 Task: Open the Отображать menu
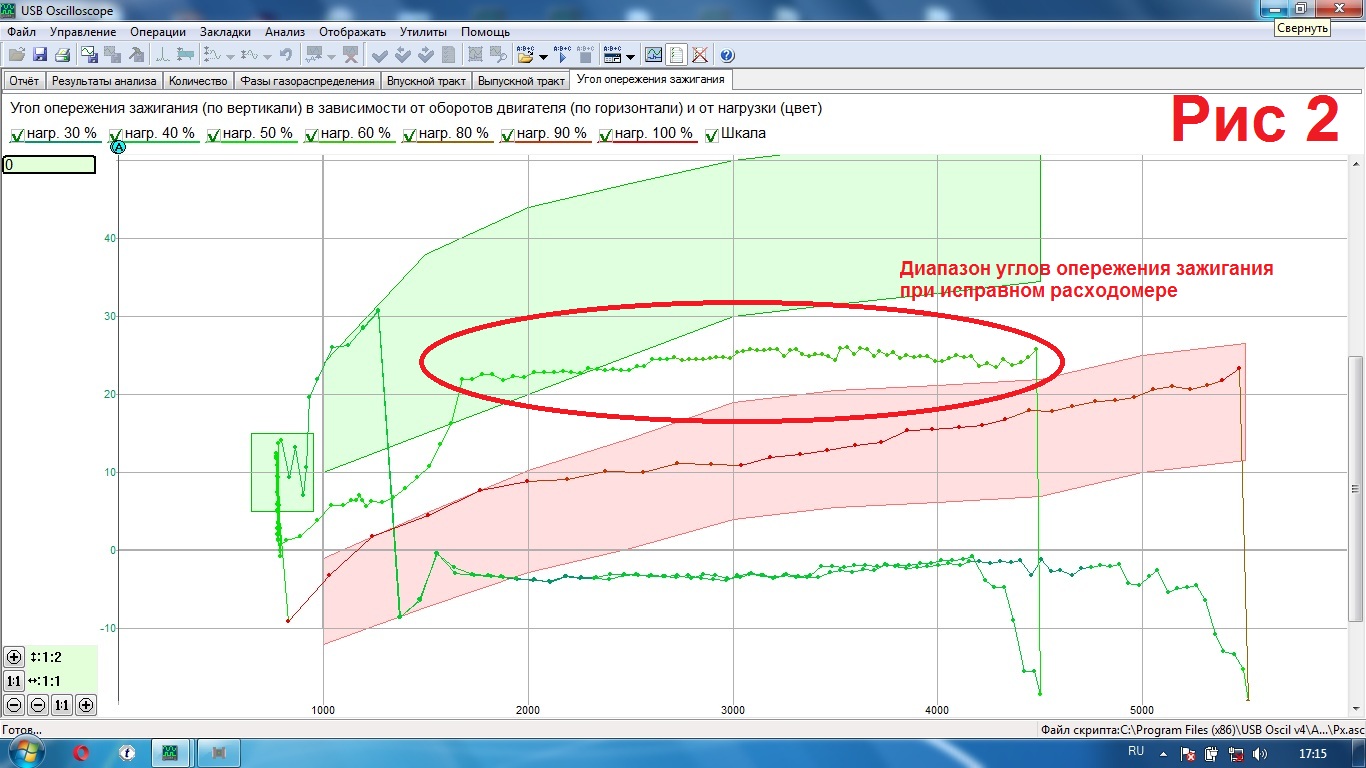[350, 32]
